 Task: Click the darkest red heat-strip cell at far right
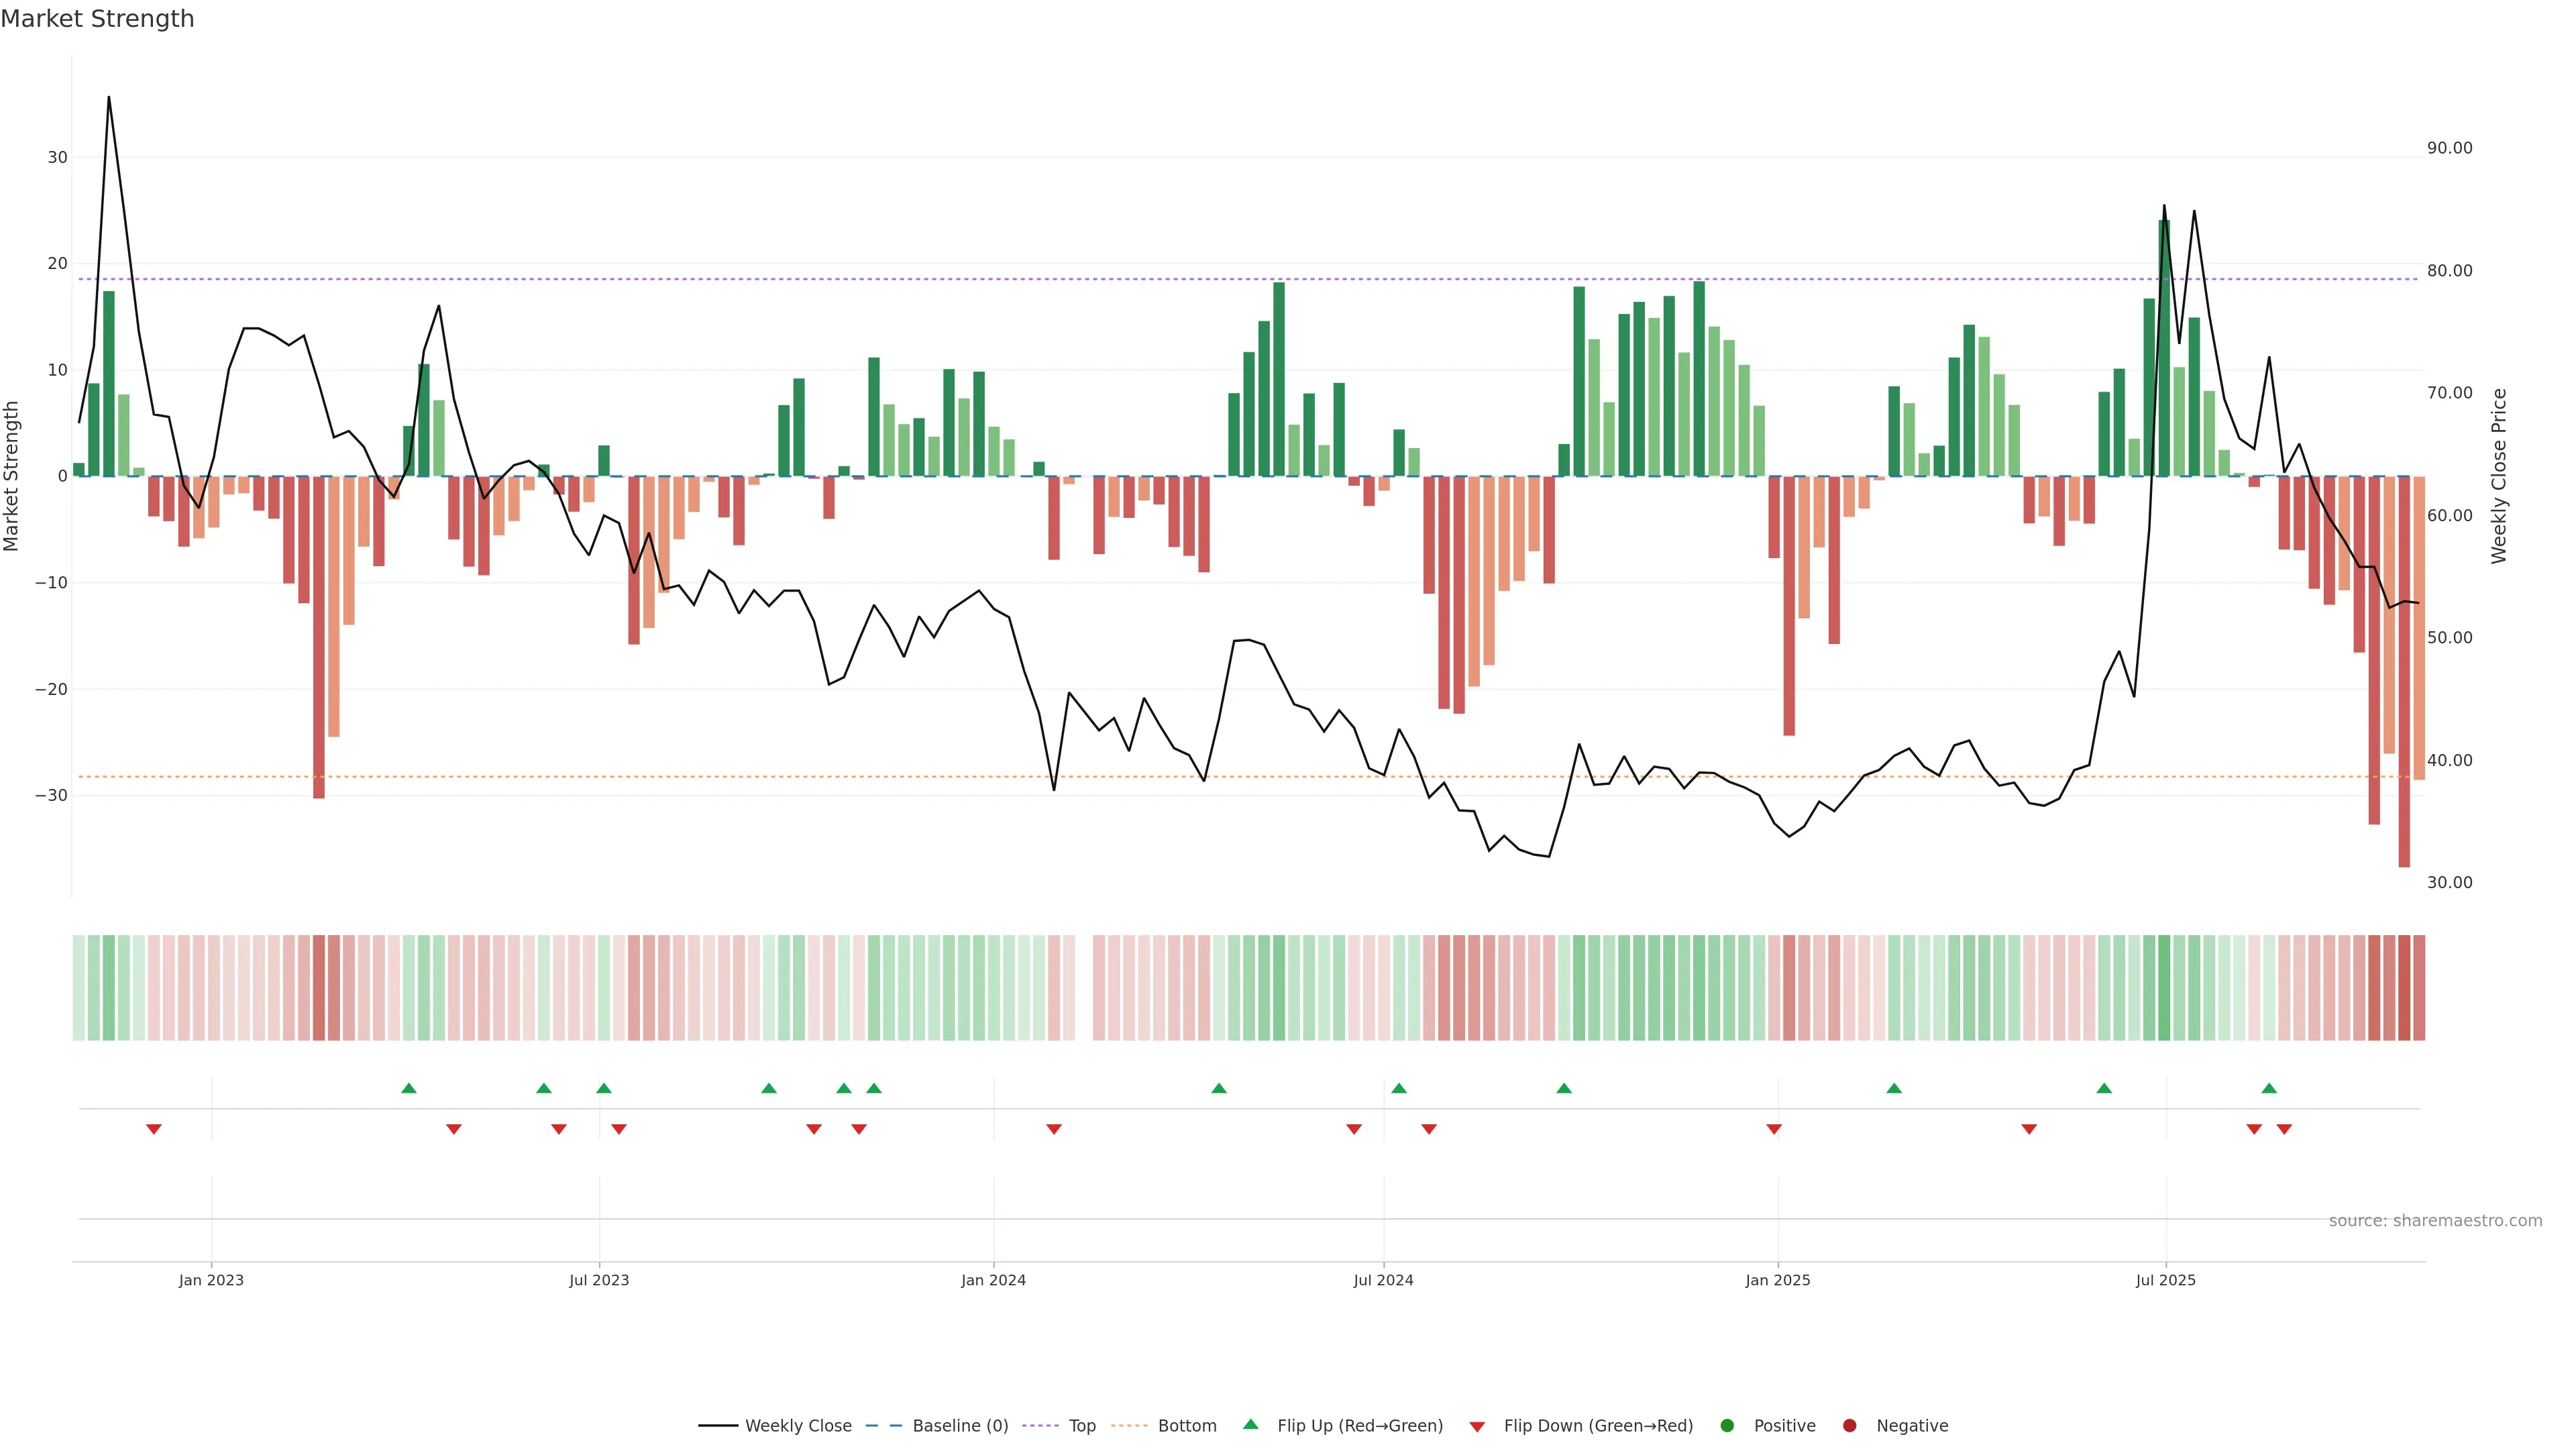tap(2404, 988)
